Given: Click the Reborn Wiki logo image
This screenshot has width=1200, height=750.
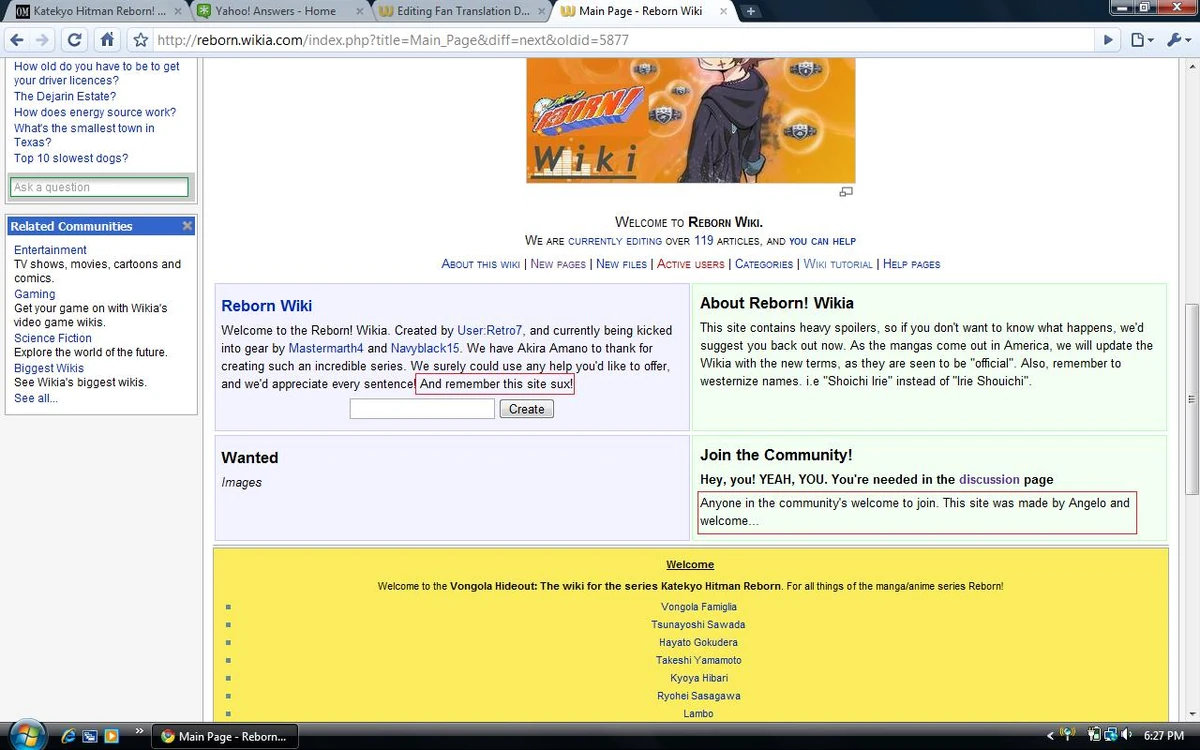Looking at the screenshot, I should click(691, 120).
